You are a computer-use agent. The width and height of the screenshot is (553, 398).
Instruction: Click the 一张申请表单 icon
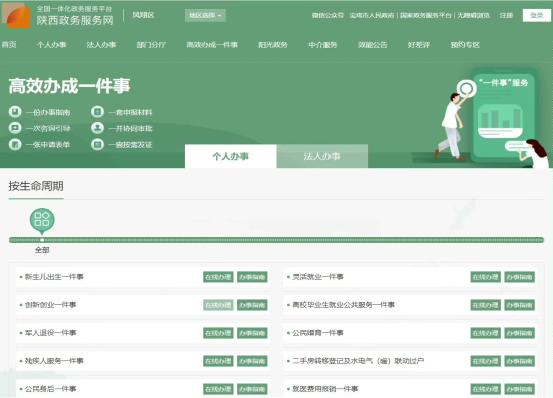(15, 144)
